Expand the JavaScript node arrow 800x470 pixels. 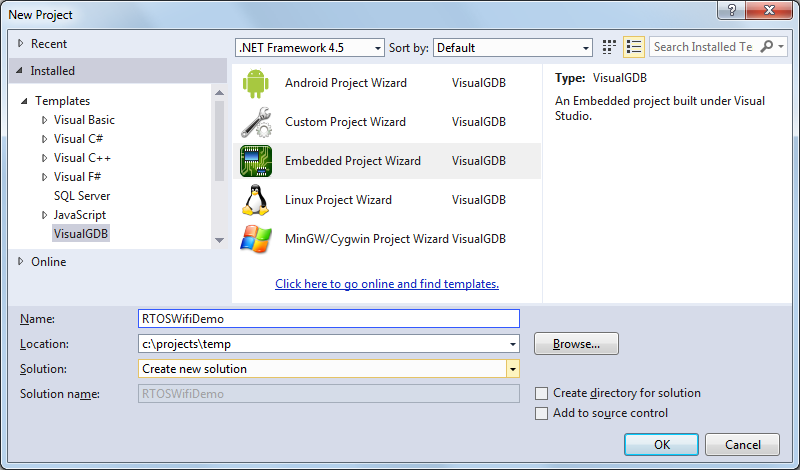(44, 215)
